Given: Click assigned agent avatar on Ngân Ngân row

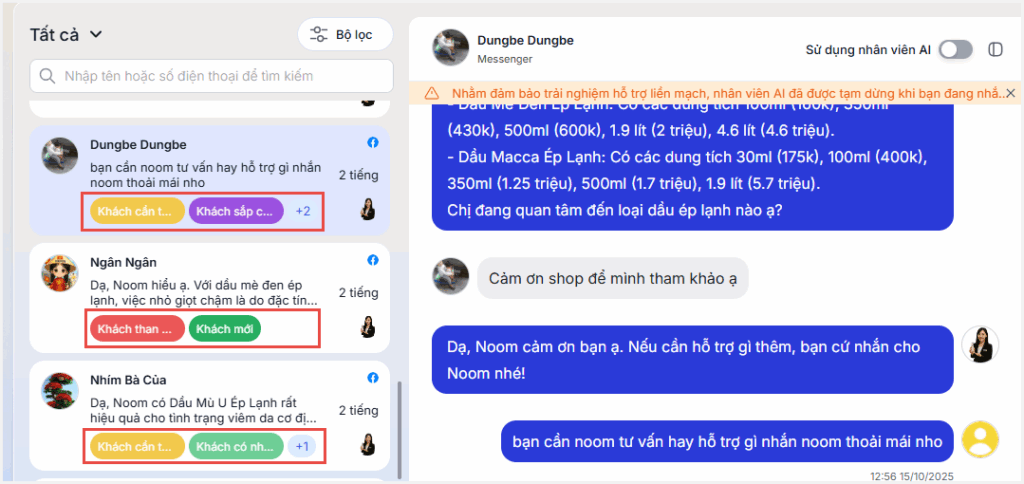Looking at the screenshot, I should click(x=368, y=326).
